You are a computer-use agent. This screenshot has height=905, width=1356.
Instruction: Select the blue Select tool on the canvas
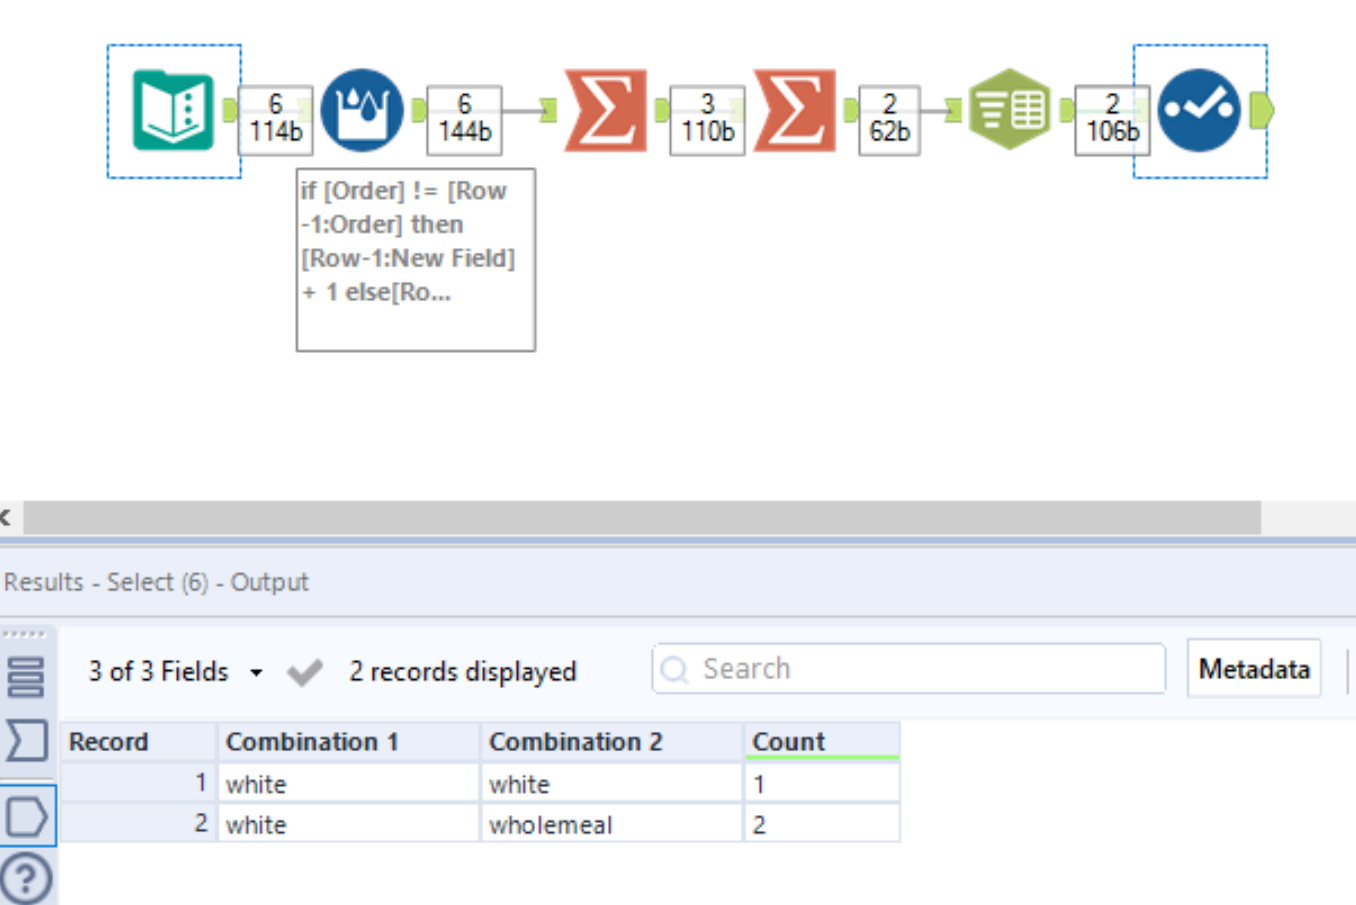click(x=1200, y=110)
